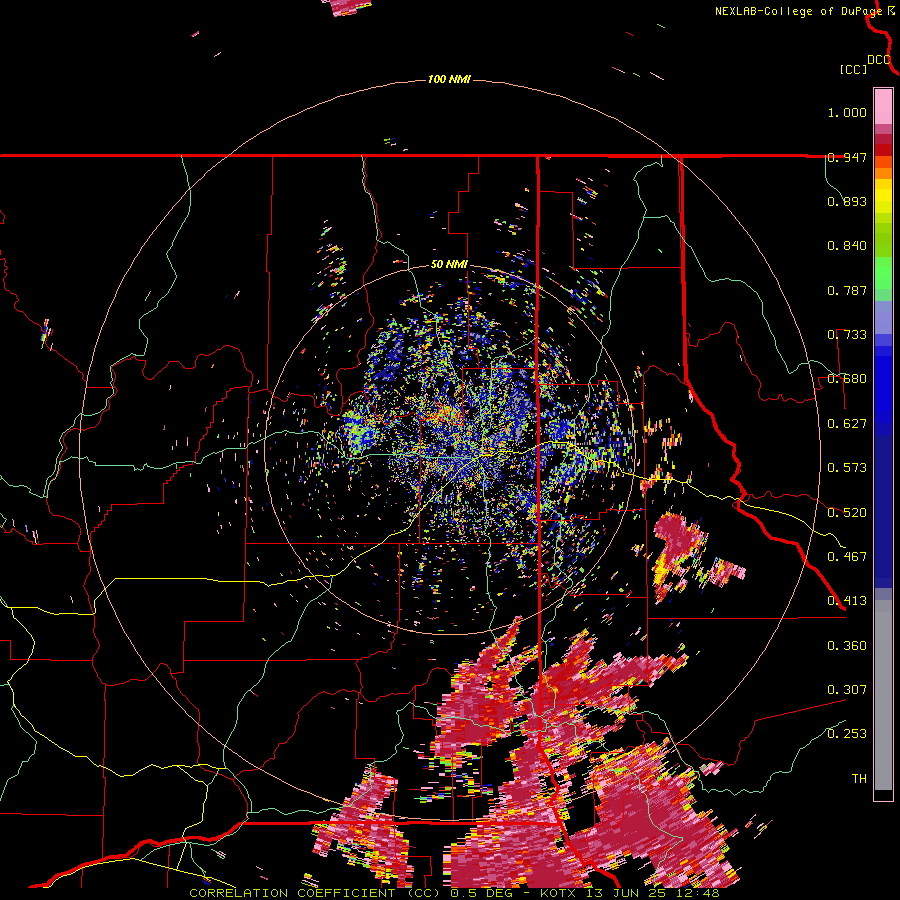This screenshot has width=900, height=900.
Task: Click the [CC] legend title
Action: tap(854, 69)
